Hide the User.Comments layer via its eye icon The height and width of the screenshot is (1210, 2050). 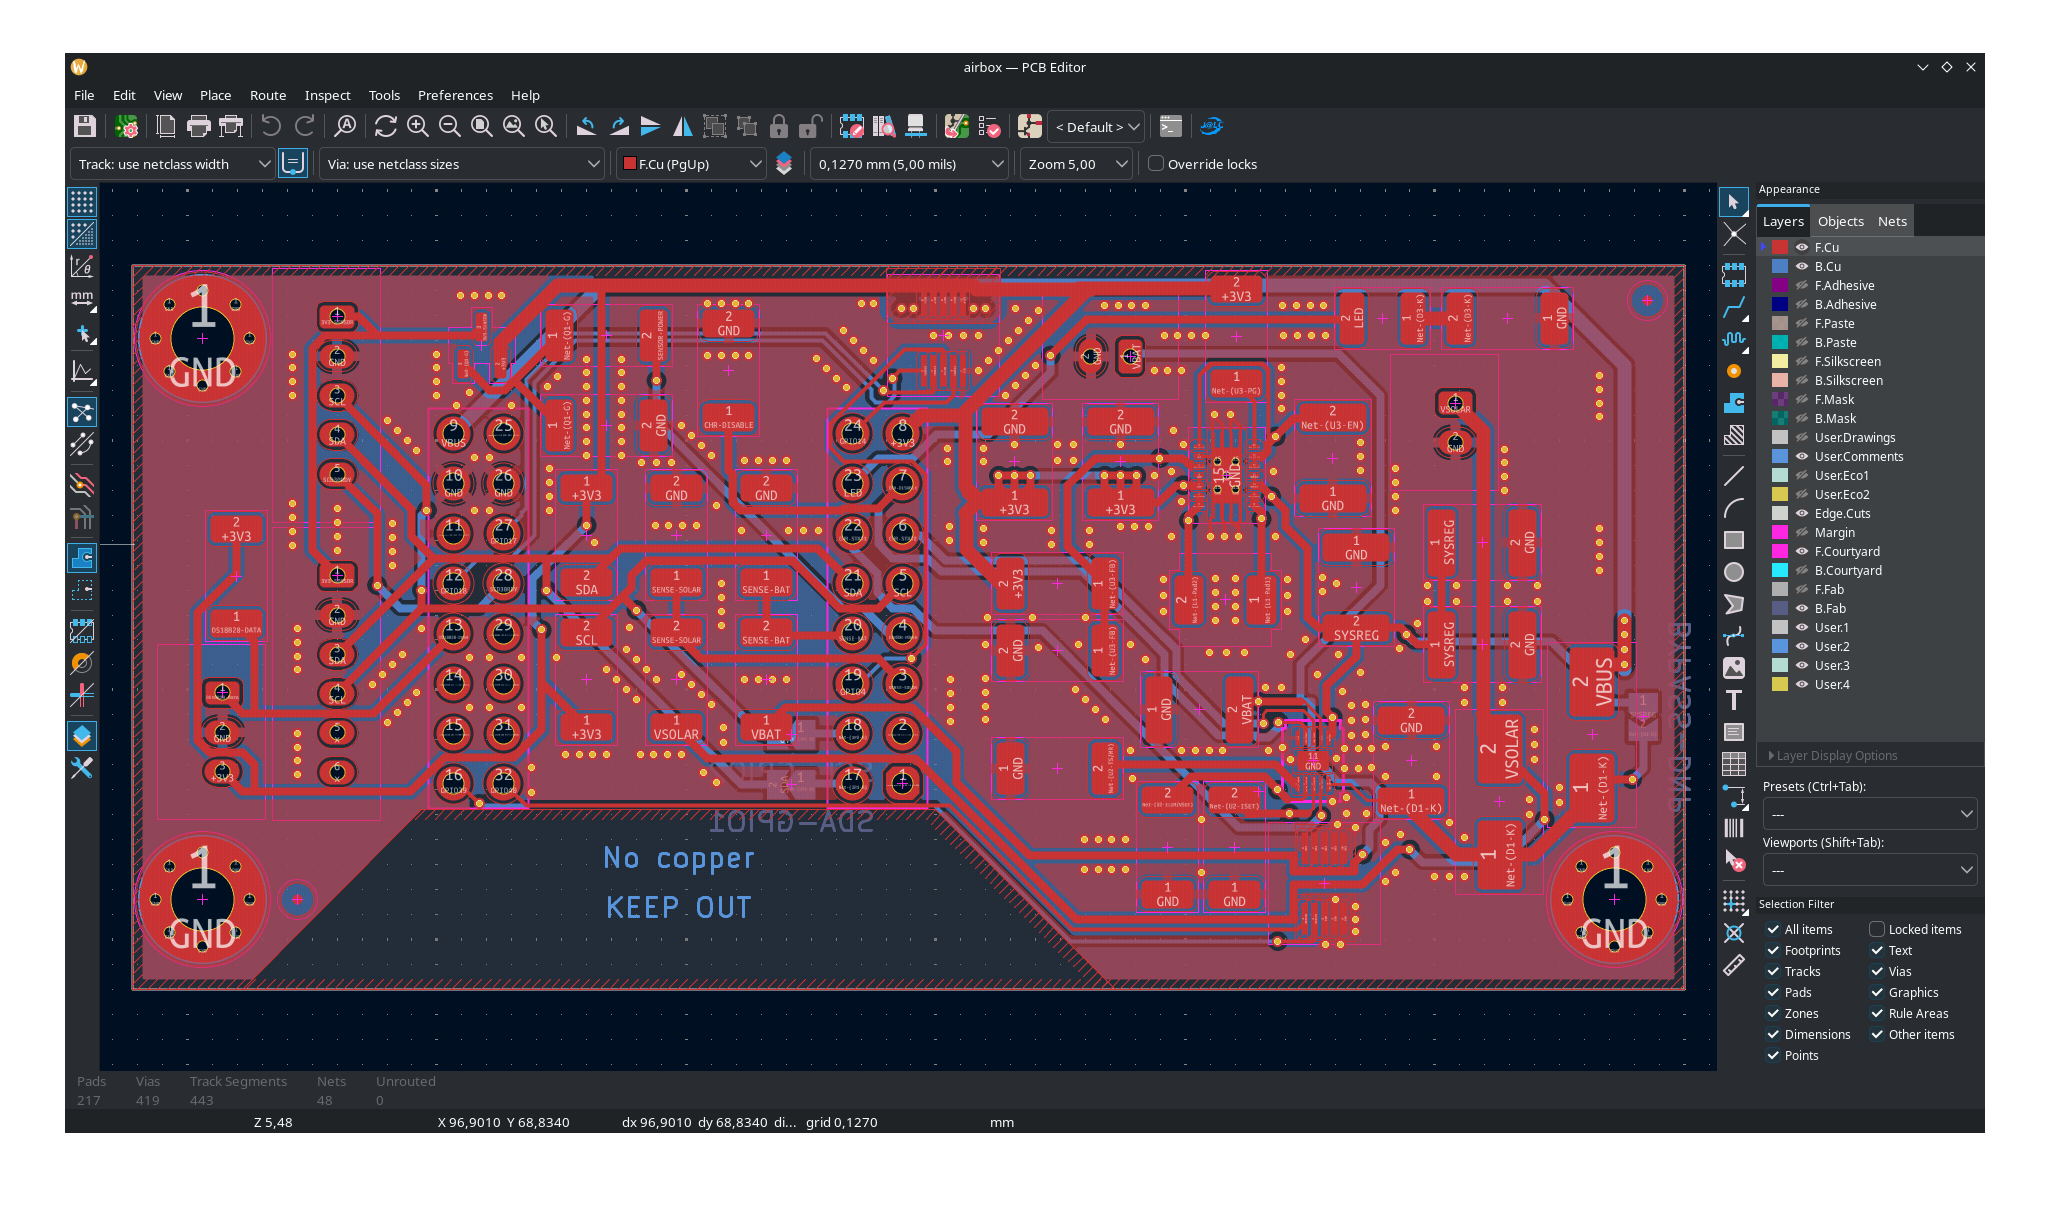coord(1802,456)
